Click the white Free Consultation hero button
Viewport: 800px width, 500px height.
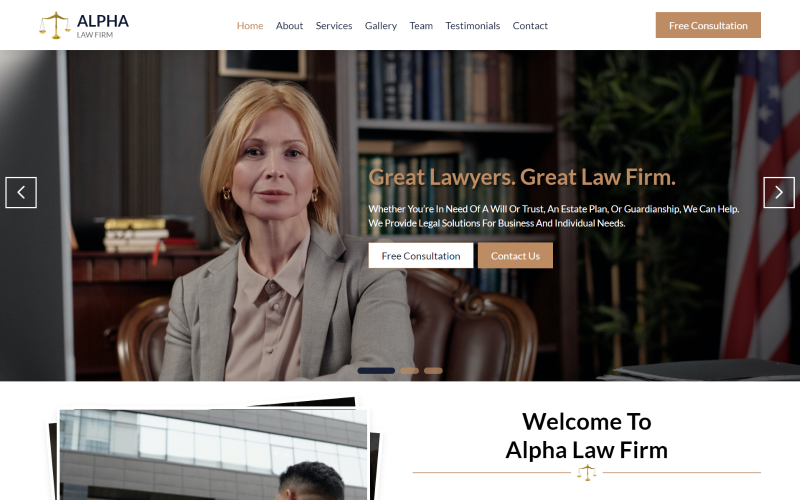pos(421,256)
